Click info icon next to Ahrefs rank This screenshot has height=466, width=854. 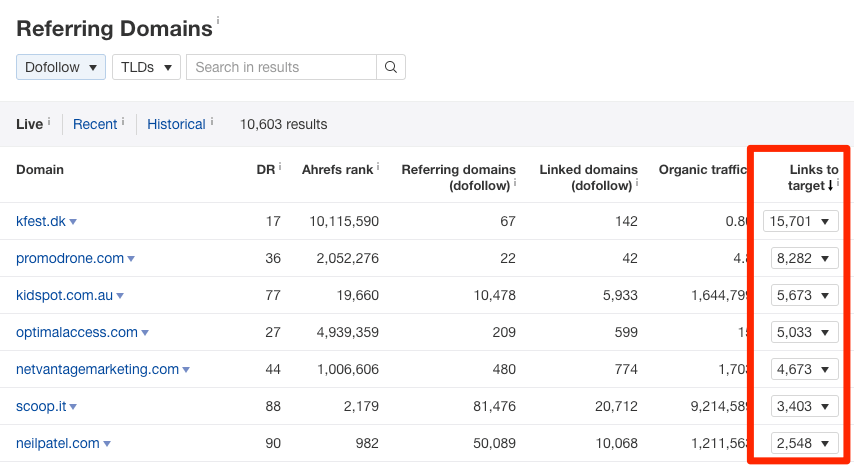[377, 166]
